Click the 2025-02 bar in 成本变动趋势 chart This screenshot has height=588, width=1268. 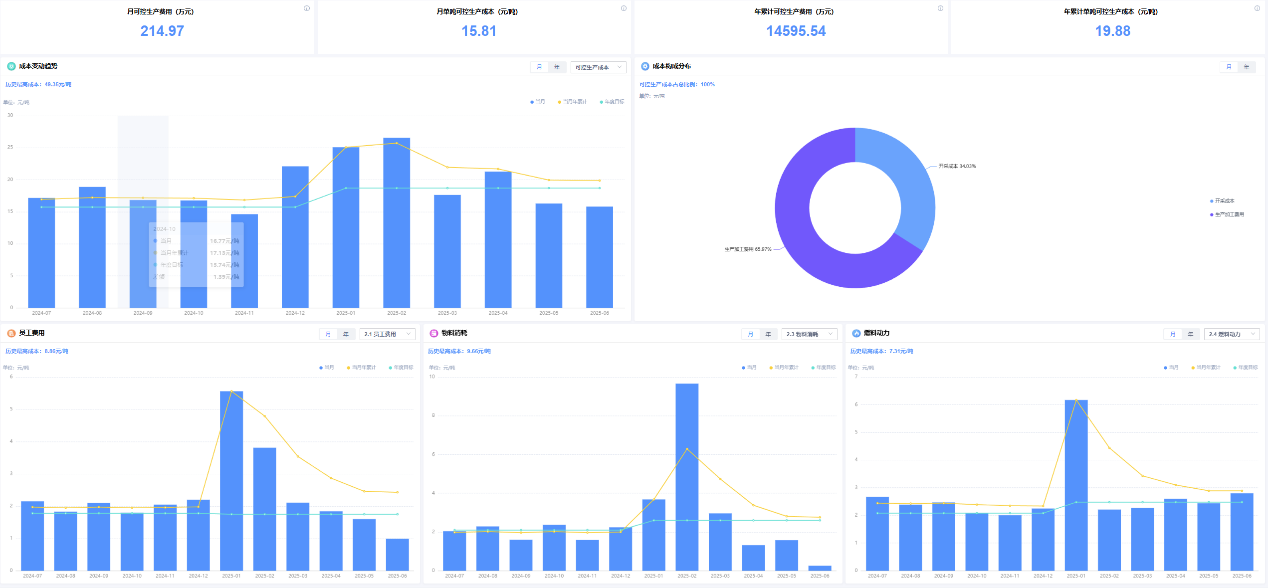click(396, 222)
